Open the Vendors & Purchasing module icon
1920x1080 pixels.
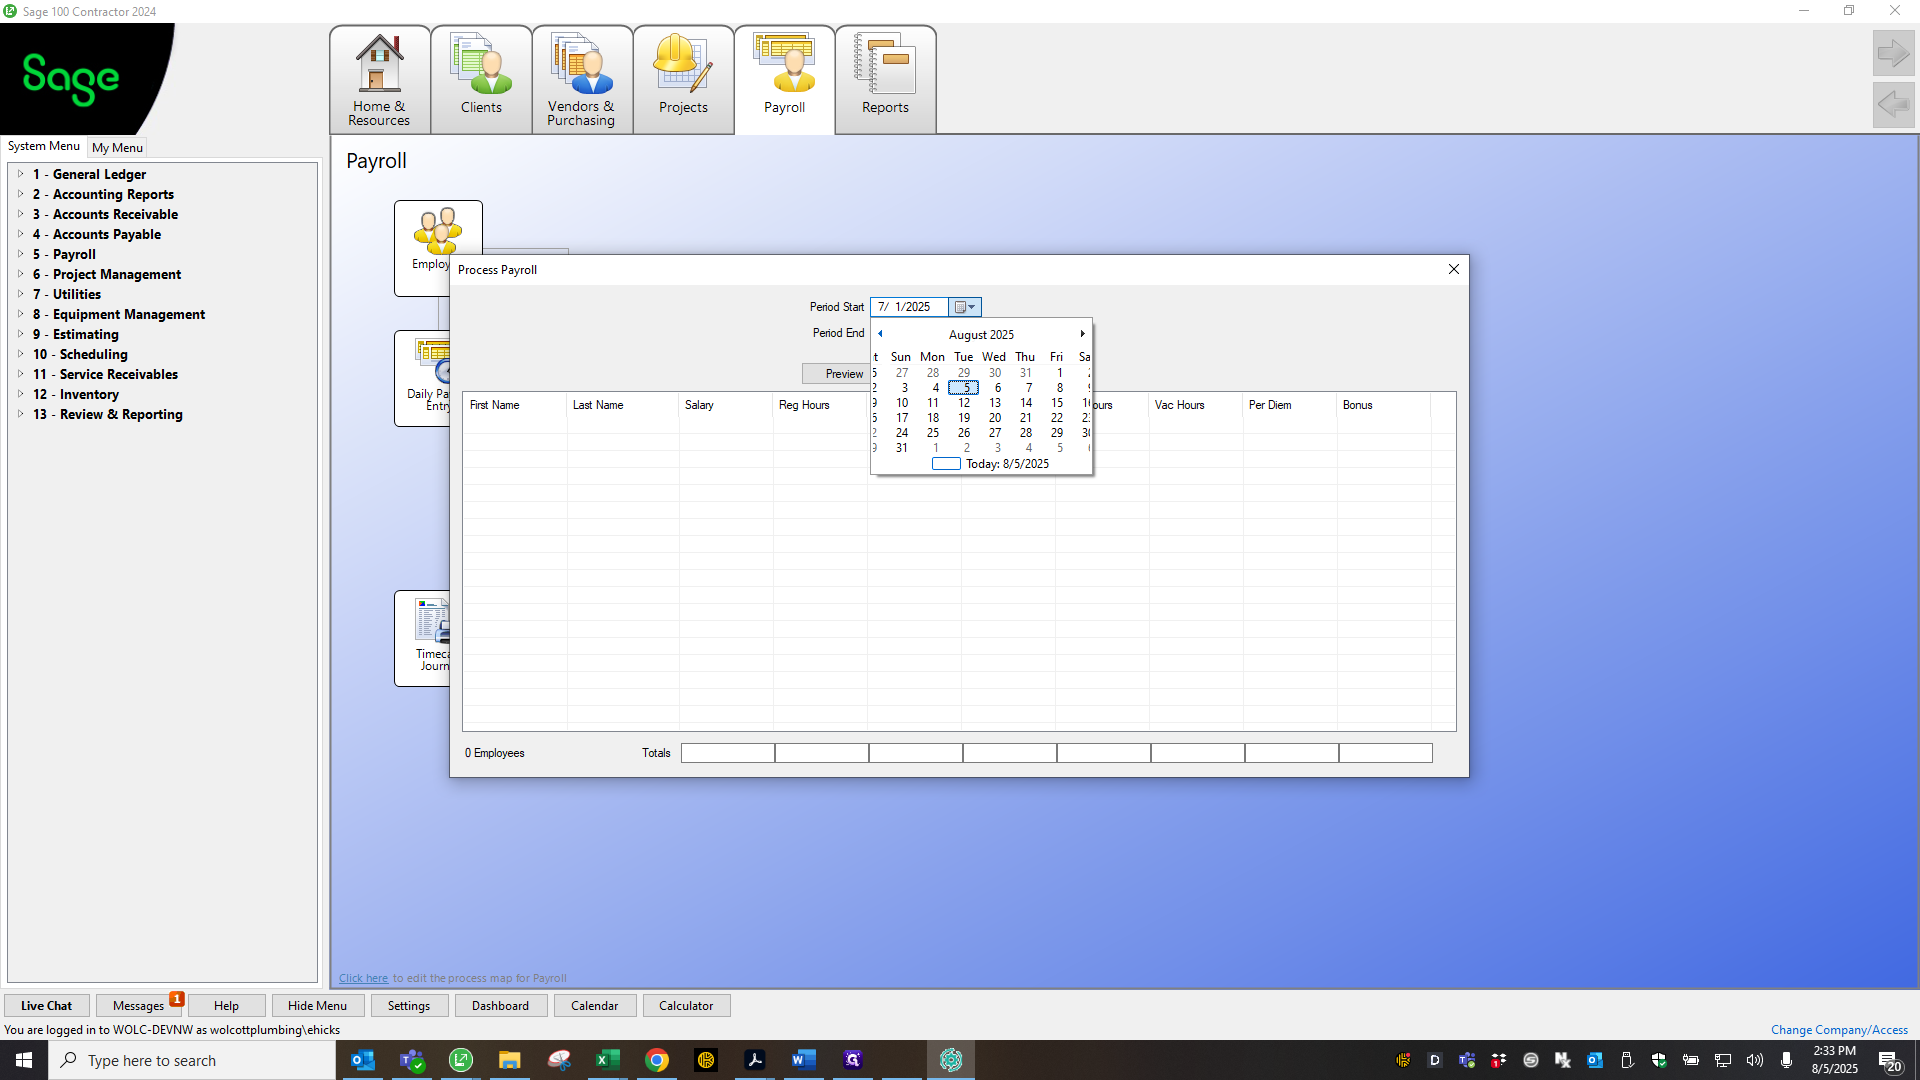tap(582, 80)
